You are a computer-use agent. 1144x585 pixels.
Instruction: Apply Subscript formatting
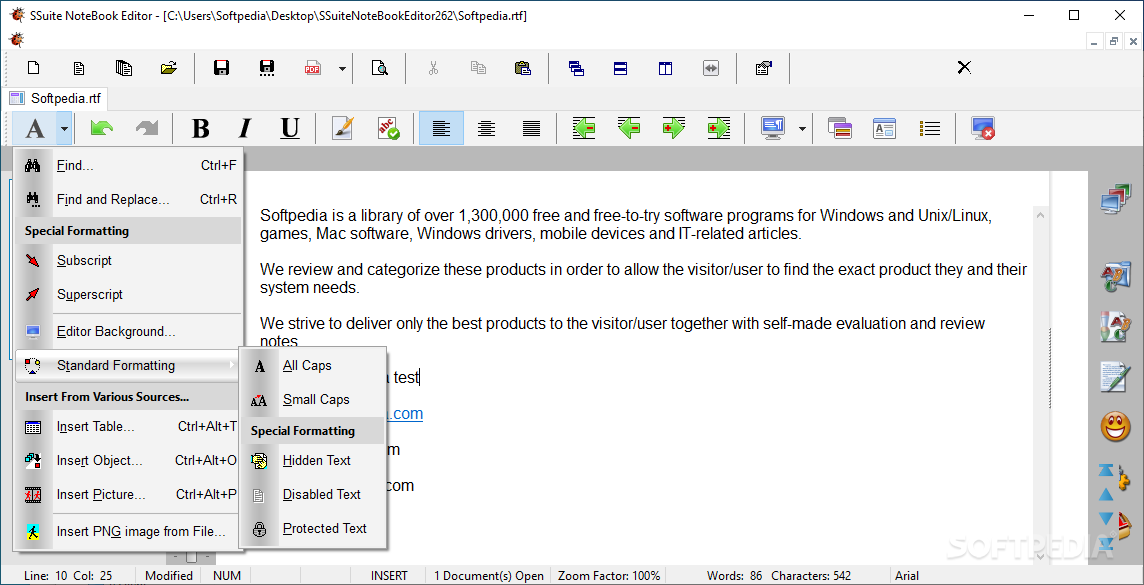click(128, 260)
